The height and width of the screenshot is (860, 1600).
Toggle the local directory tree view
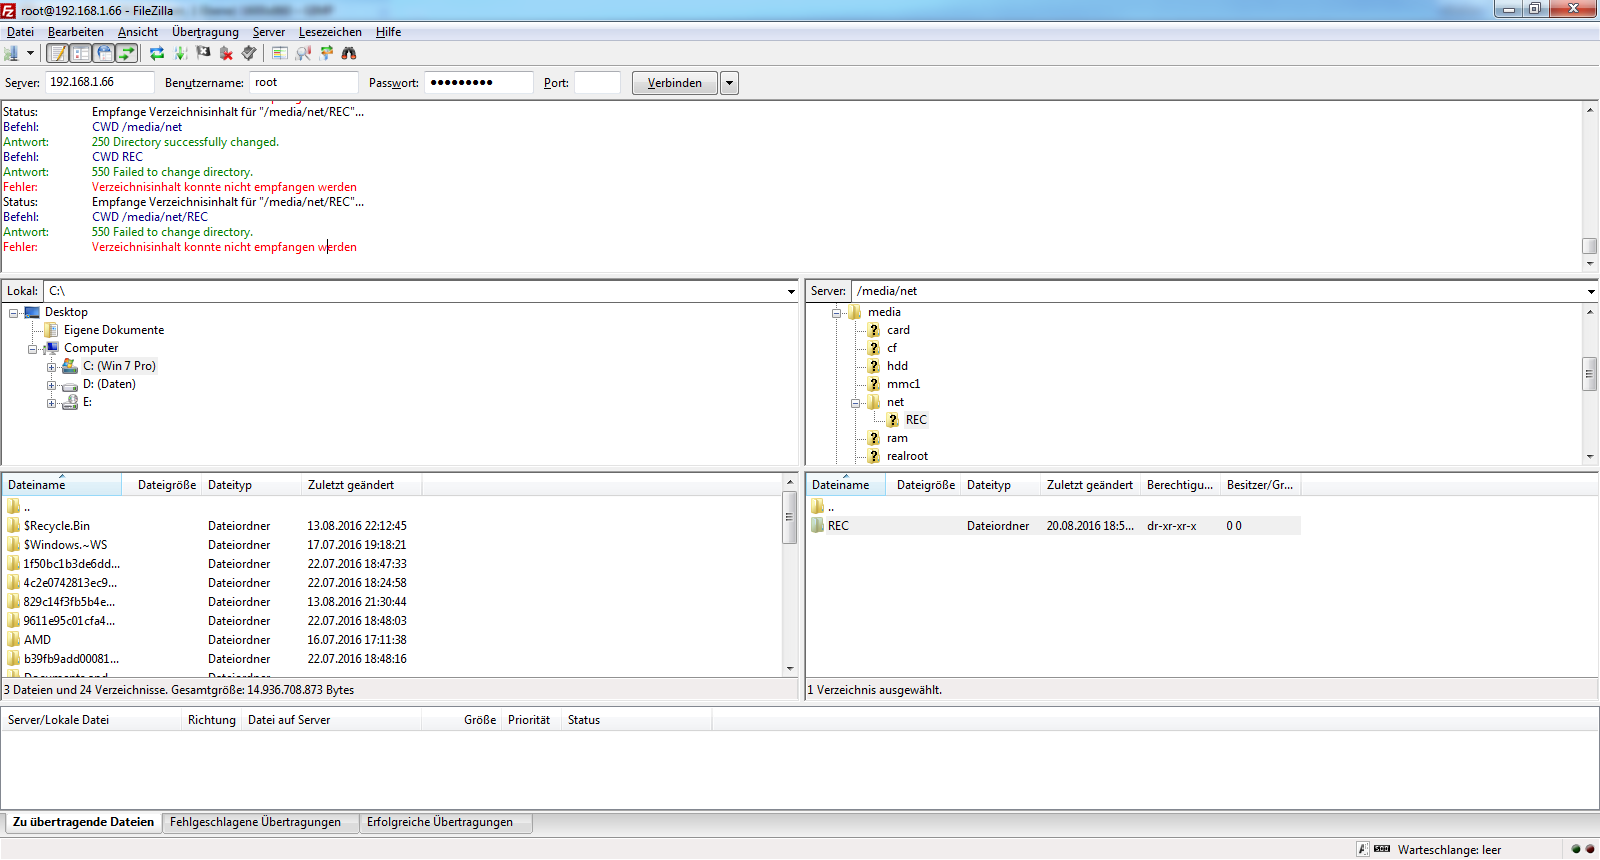[81, 54]
